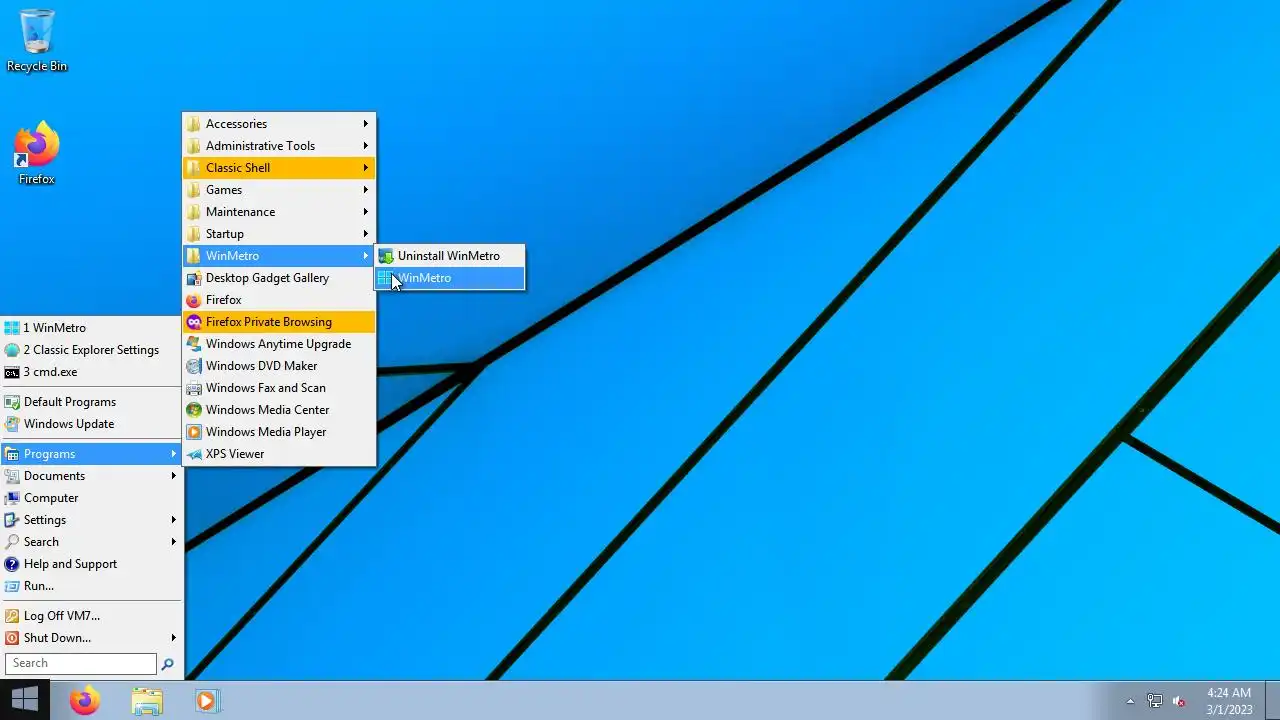Select Uninstall WinMetro in the submenu

coord(450,256)
